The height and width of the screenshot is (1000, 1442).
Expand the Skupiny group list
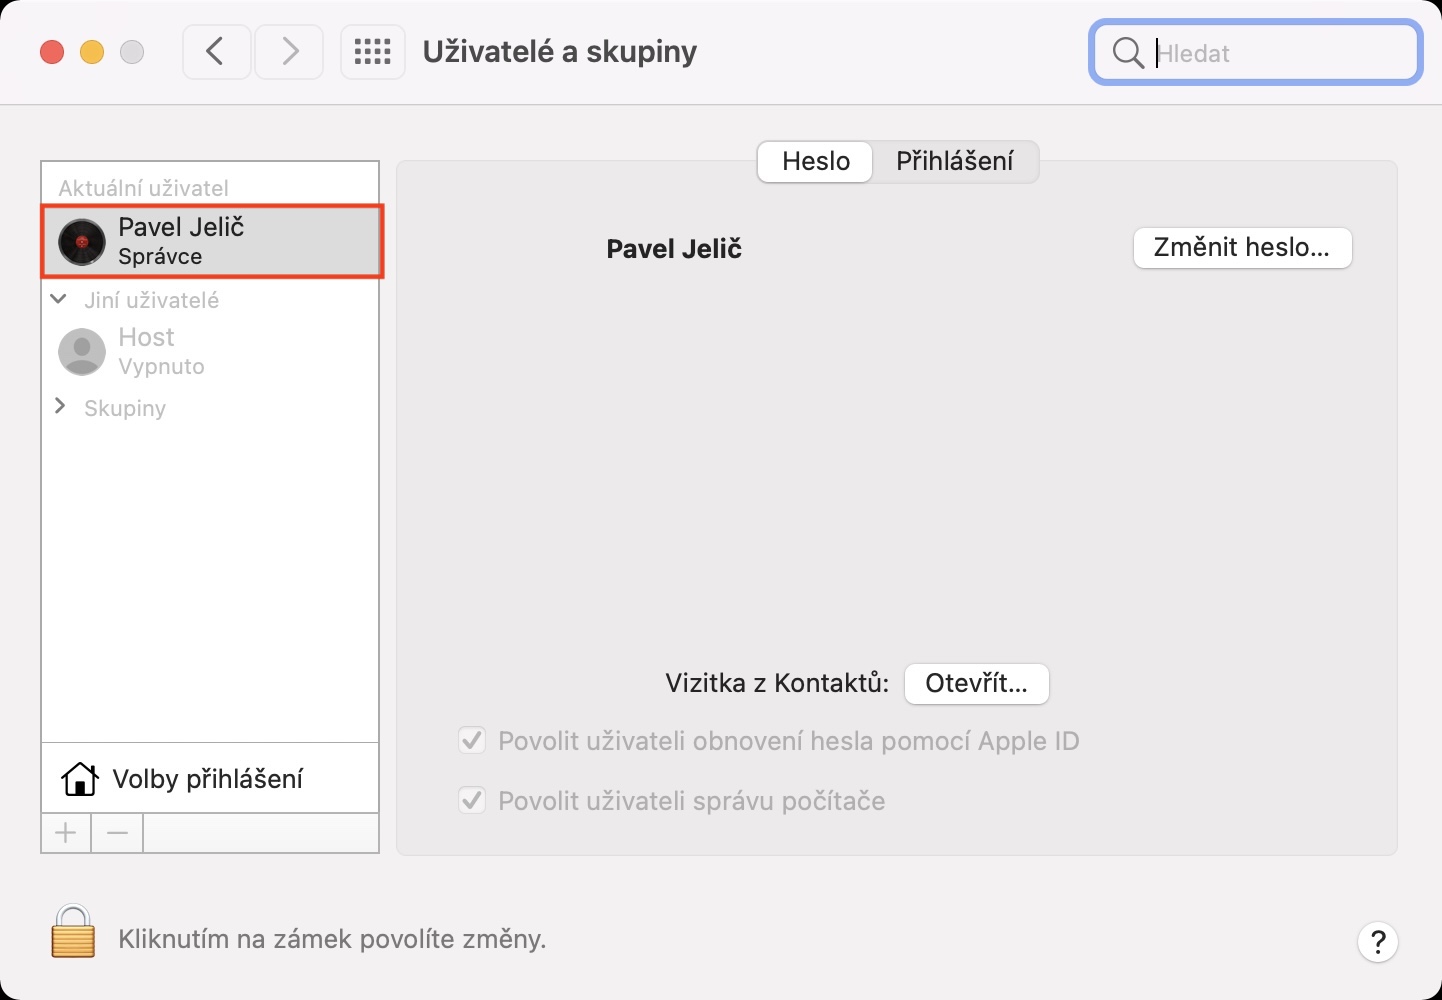pos(60,406)
